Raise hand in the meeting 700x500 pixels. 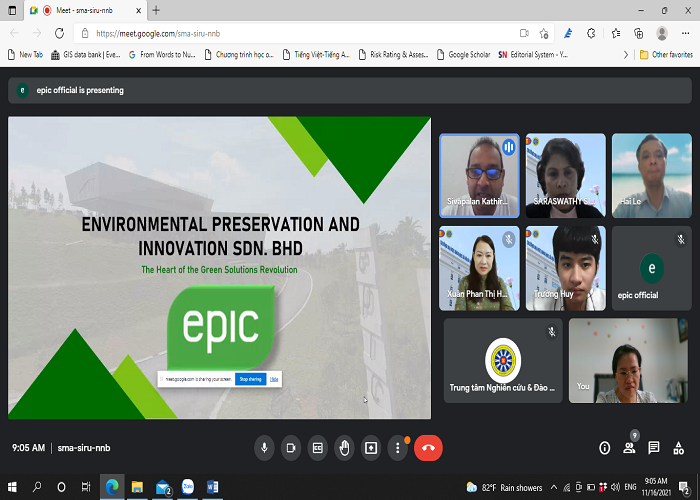[x=345, y=448]
